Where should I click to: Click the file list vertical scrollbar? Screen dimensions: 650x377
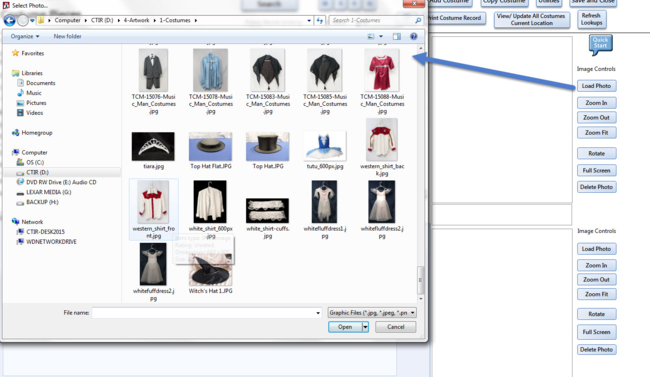pyautogui.click(x=420, y=173)
